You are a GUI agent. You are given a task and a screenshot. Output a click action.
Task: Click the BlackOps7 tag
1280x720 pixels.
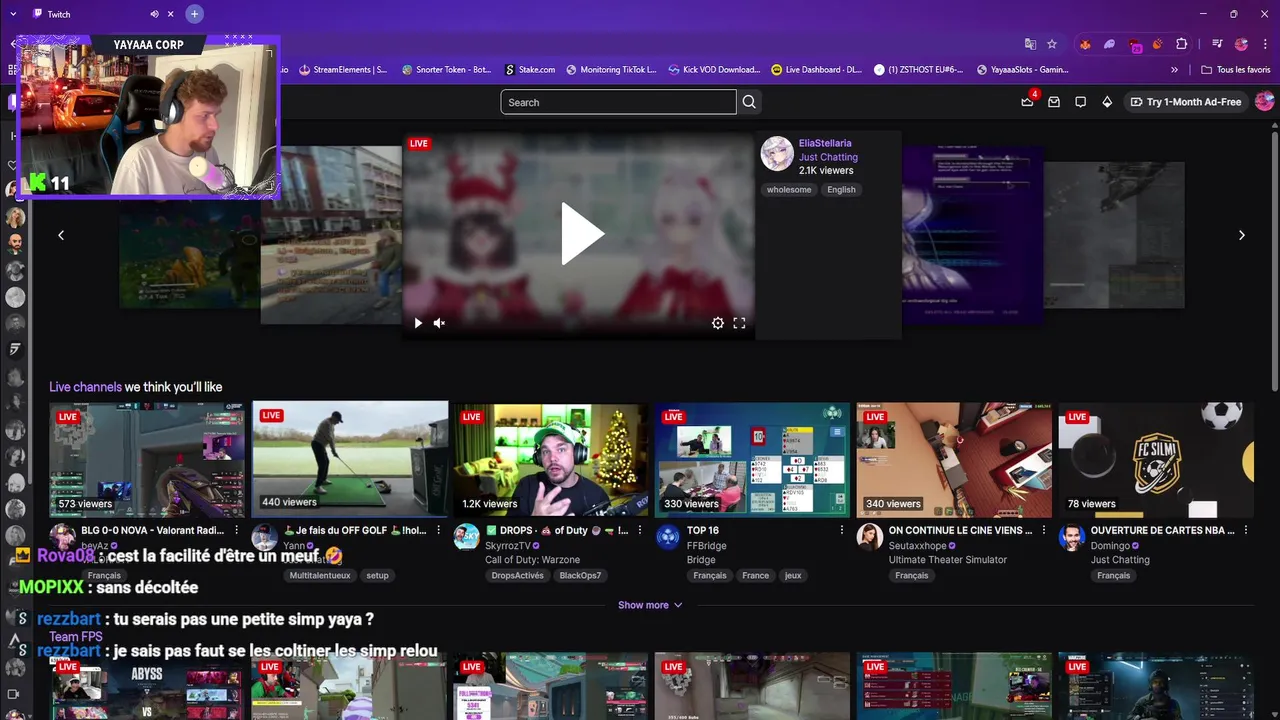click(580, 575)
